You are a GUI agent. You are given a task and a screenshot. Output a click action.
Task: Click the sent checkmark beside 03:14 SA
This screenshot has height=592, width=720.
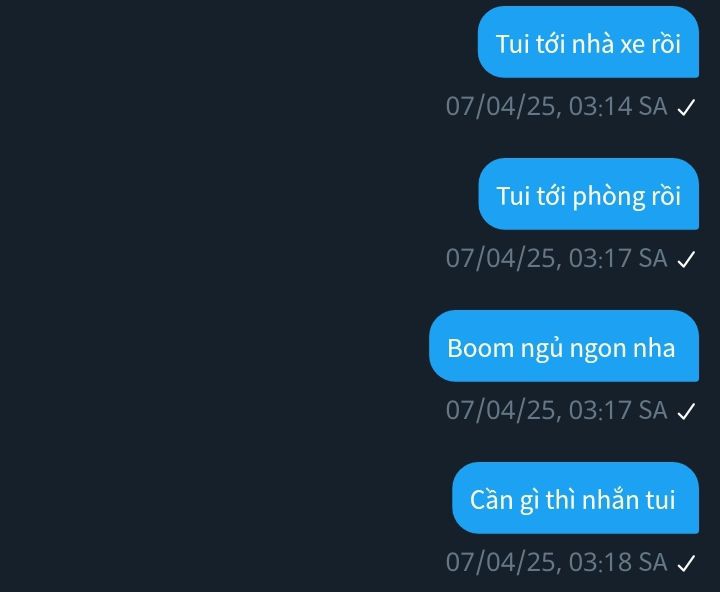(686, 108)
